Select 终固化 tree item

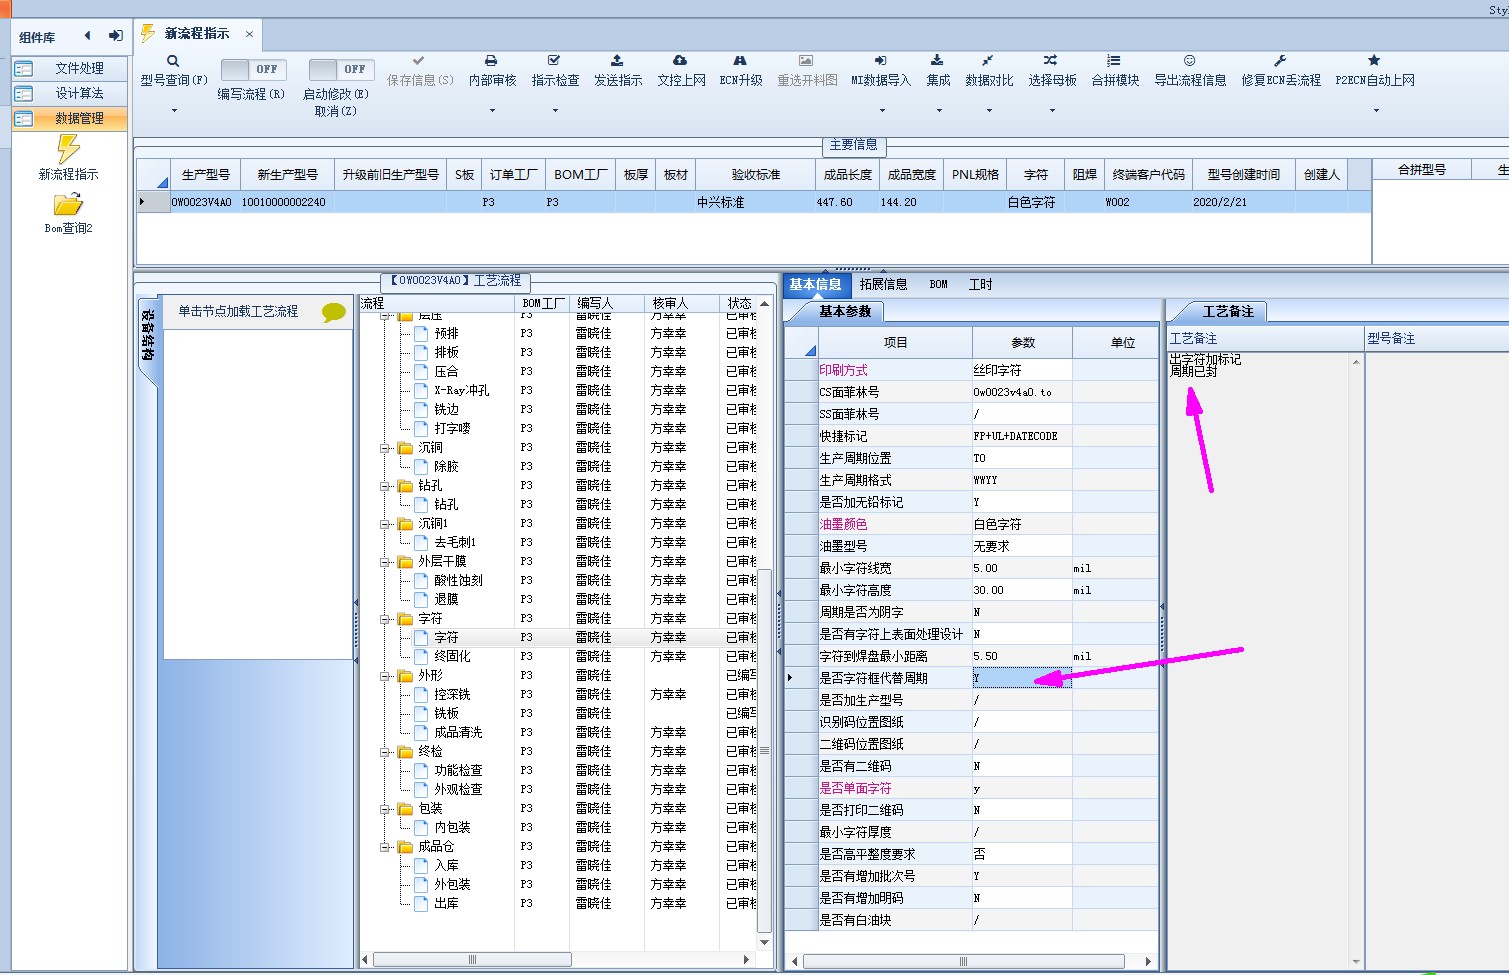coord(452,656)
